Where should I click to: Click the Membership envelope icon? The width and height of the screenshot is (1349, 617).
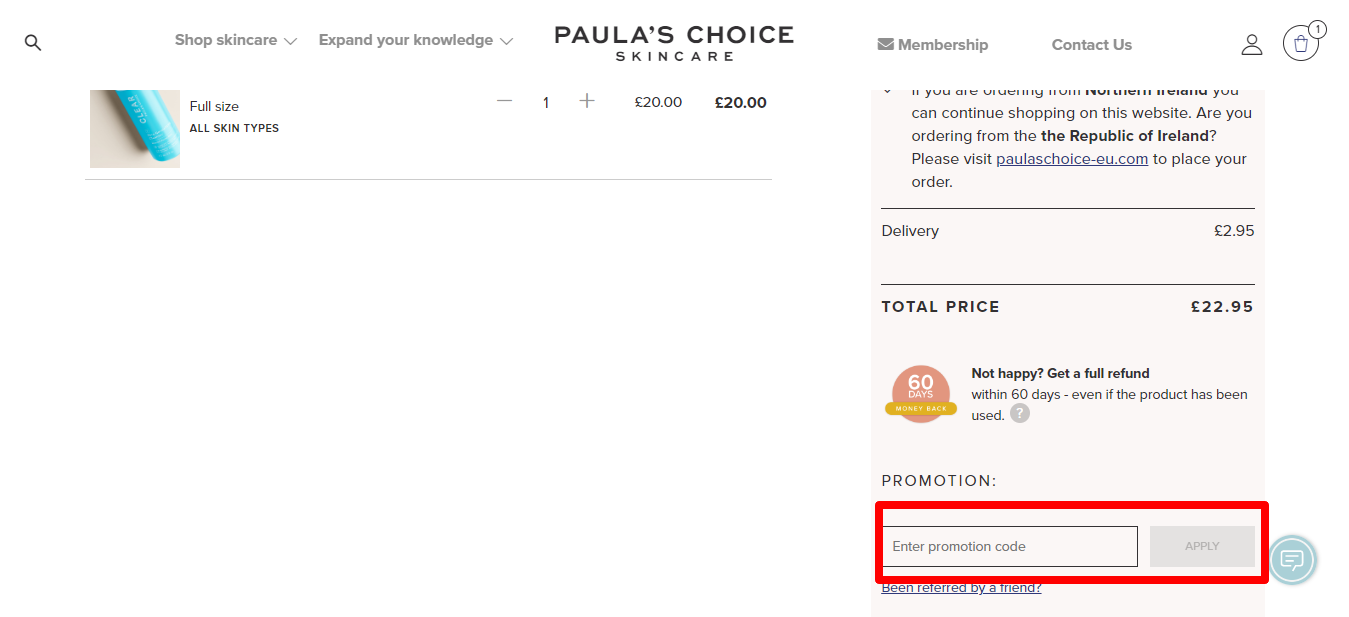(885, 44)
